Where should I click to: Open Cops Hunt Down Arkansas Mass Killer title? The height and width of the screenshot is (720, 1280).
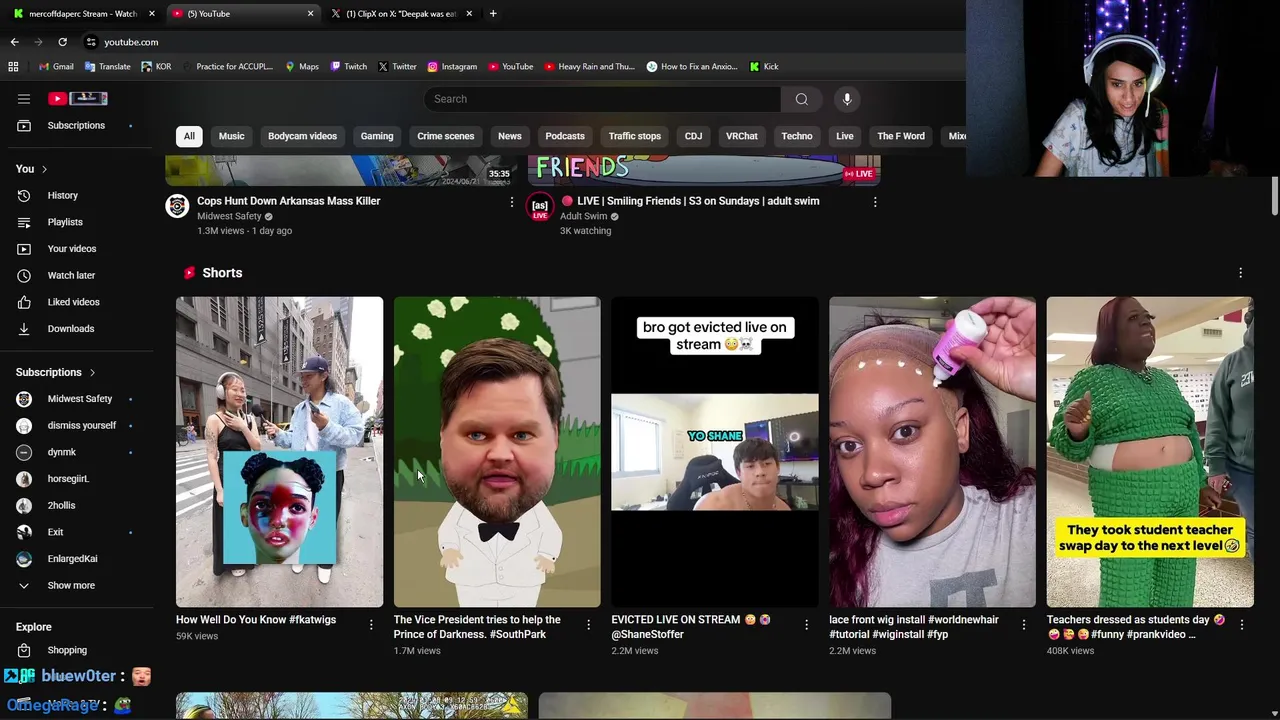pyautogui.click(x=289, y=201)
